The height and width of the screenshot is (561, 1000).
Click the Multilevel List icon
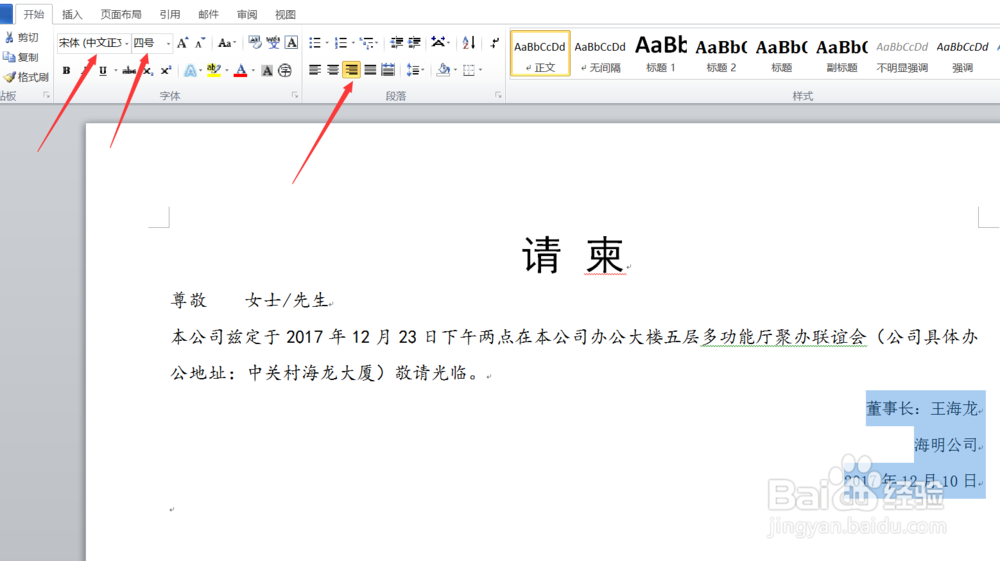pyautogui.click(x=367, y=43)
